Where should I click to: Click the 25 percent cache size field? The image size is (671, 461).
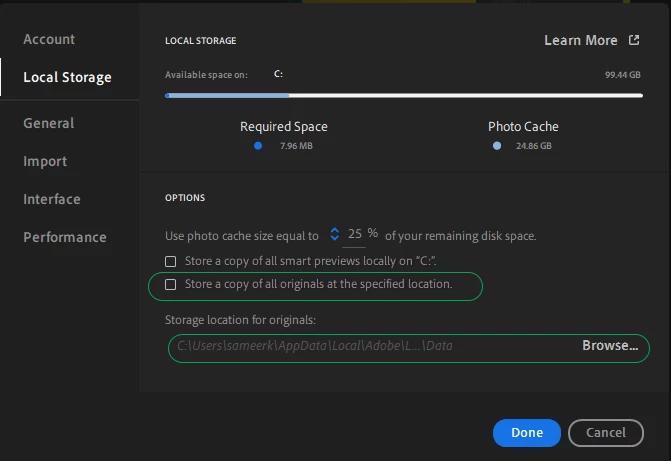tap(354, 234)
